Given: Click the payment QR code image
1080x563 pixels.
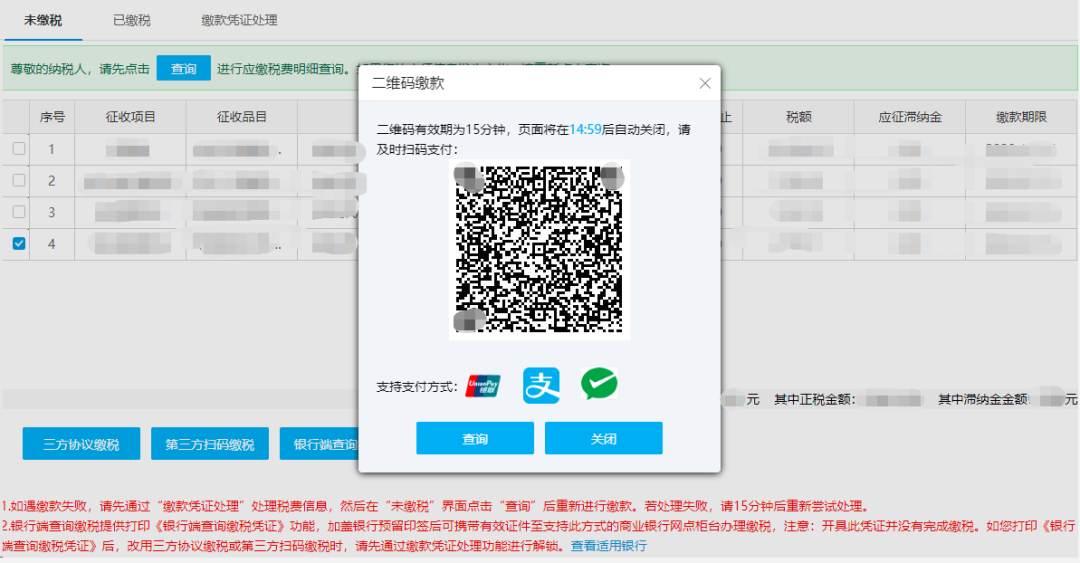Looking at the screenshot, I should click(539, 249).
